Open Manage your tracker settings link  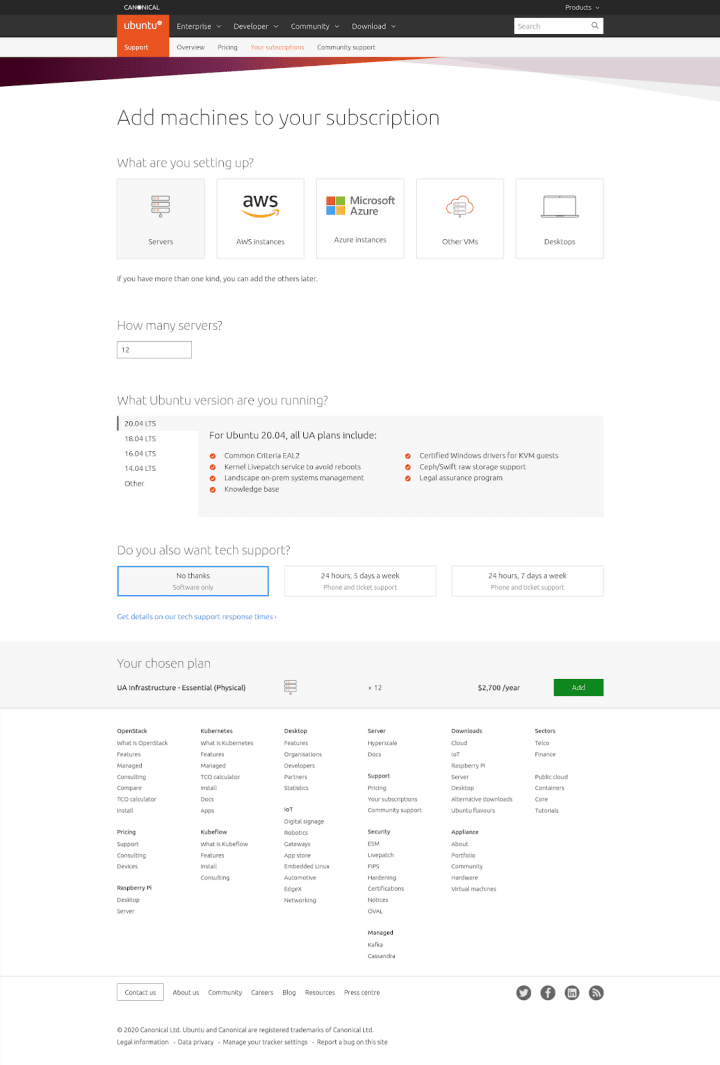[265, 1042]
